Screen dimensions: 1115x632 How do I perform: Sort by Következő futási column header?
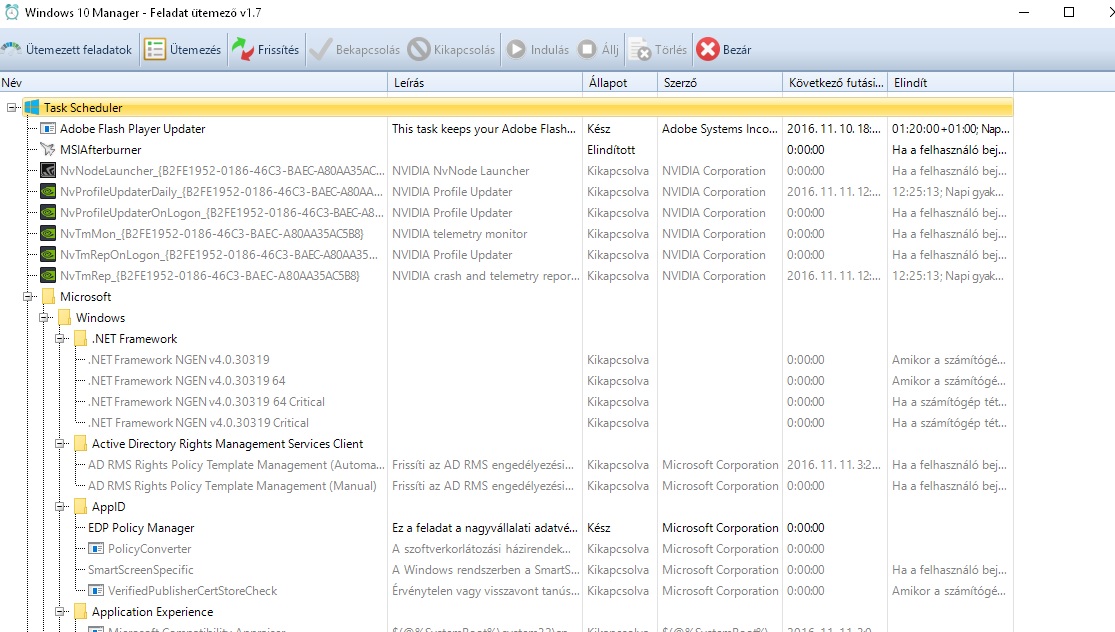[835, 82]
